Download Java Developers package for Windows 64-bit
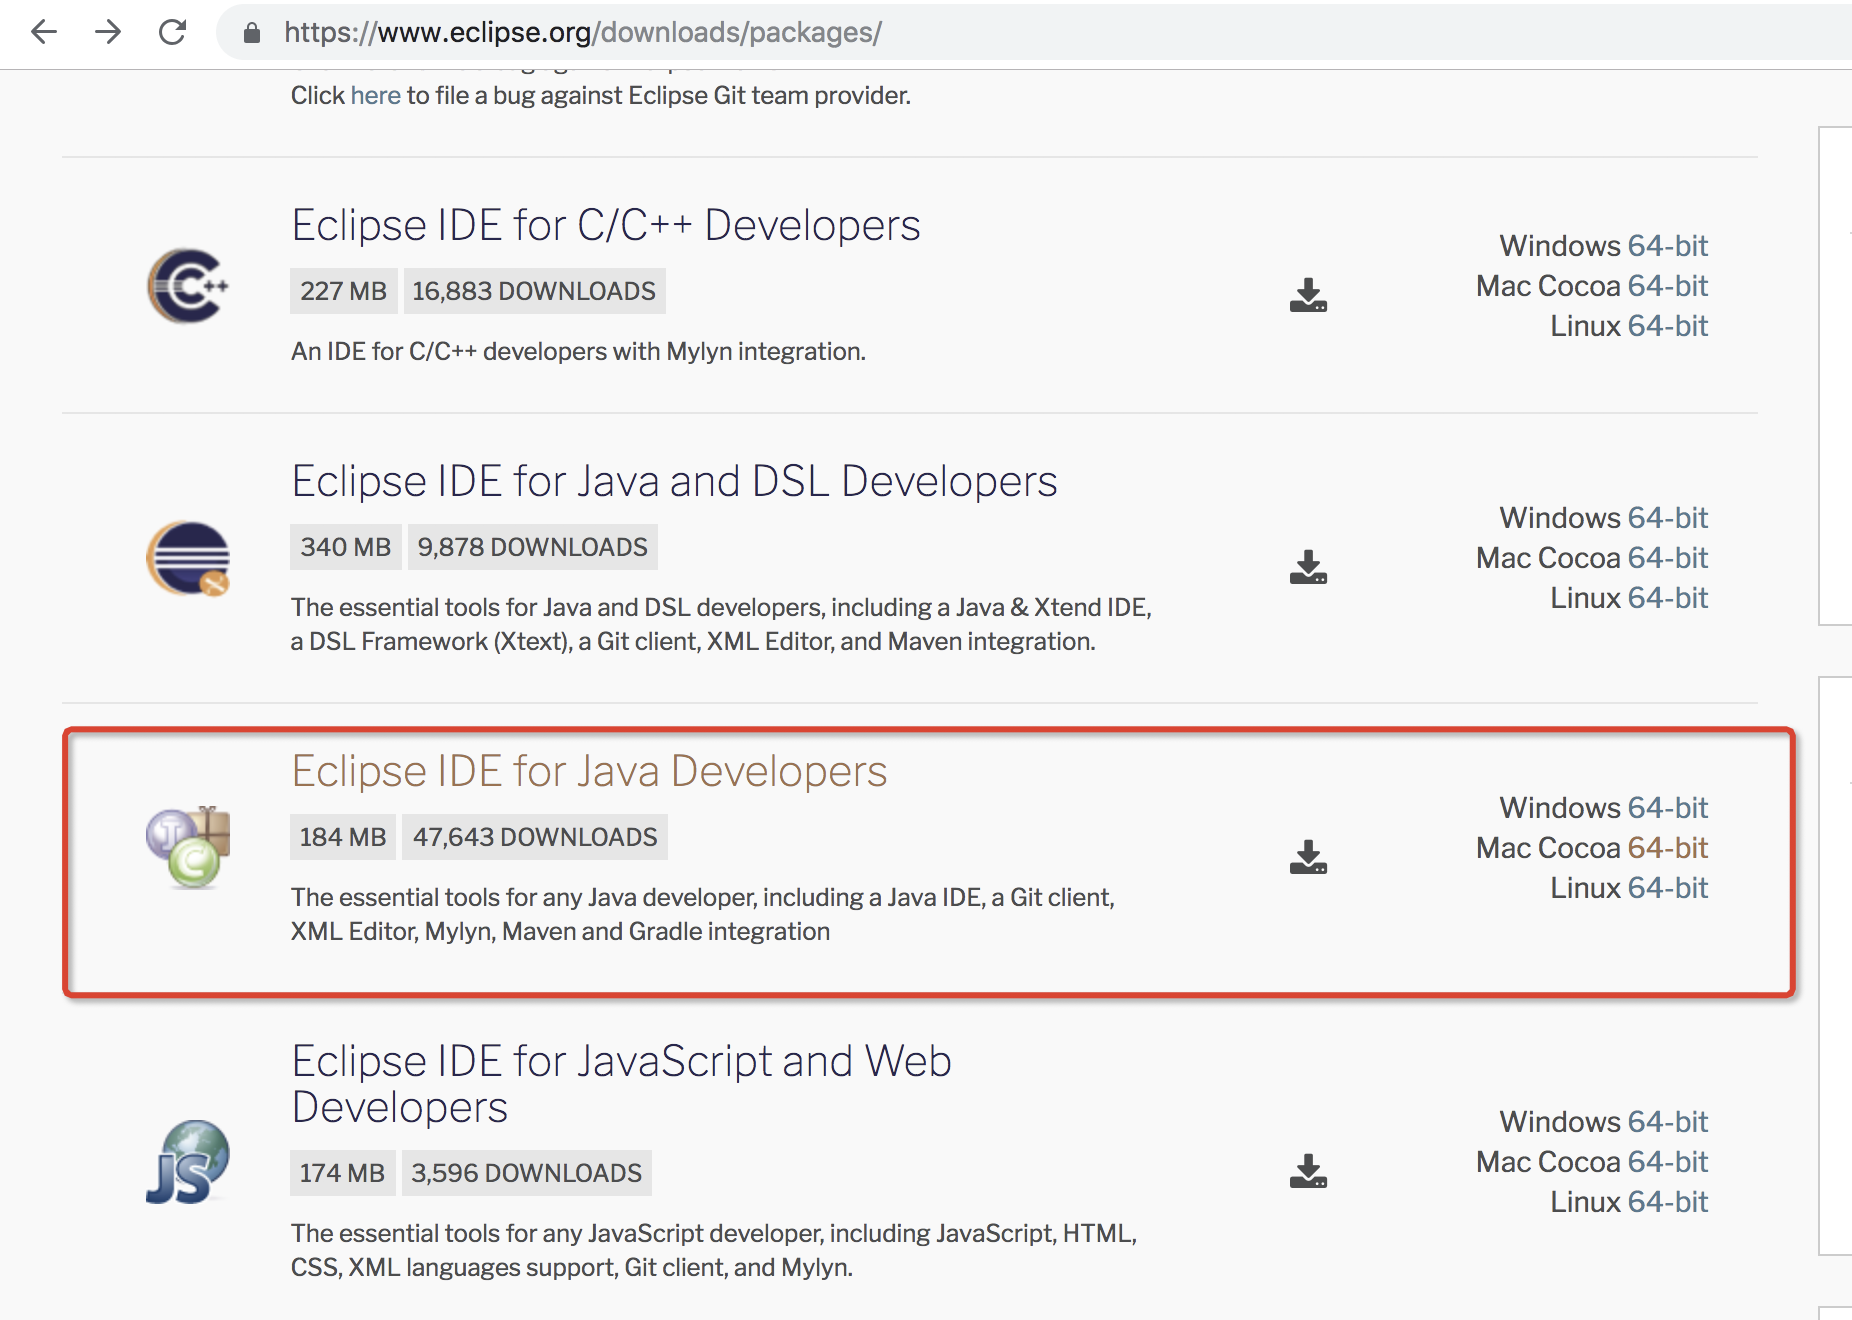Image resolution: width=1852 pixels, height=1320 pixels. coord(1667,808)
